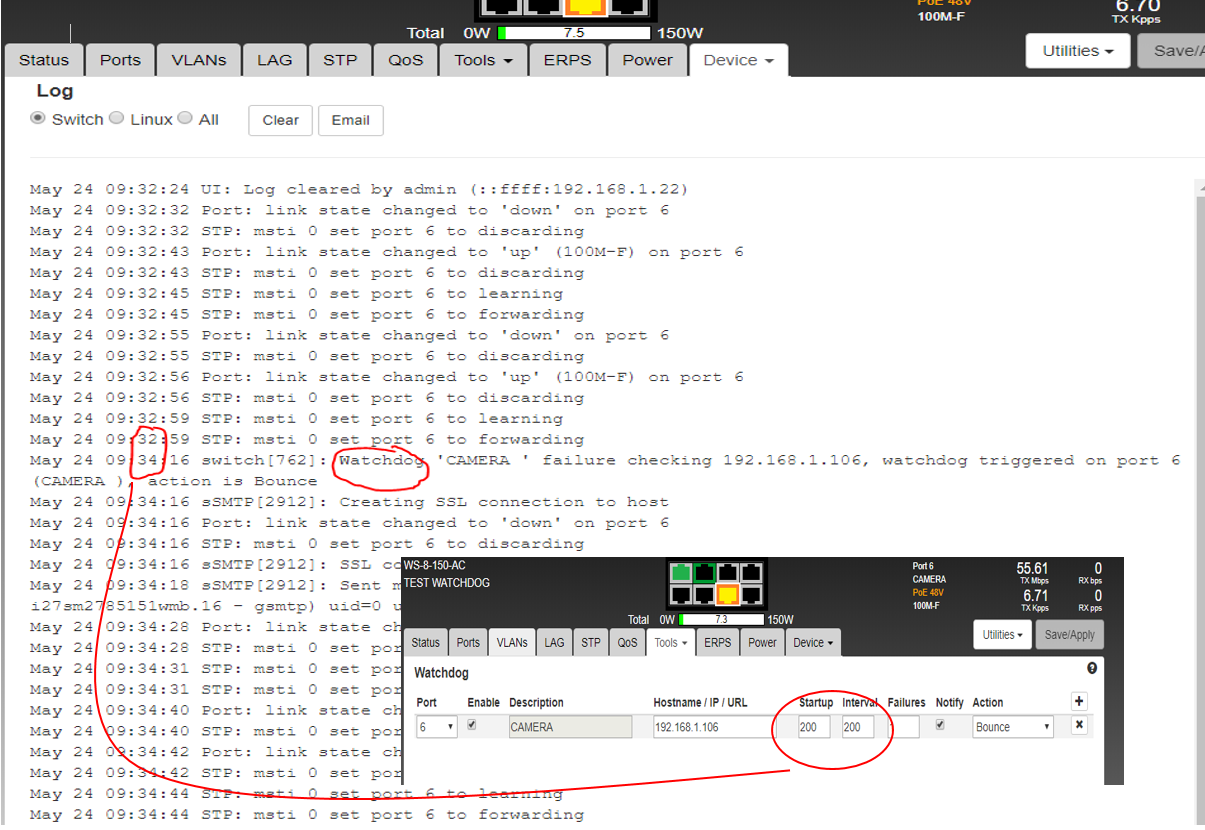Click the Email button beside Clear

click(350, 120)
